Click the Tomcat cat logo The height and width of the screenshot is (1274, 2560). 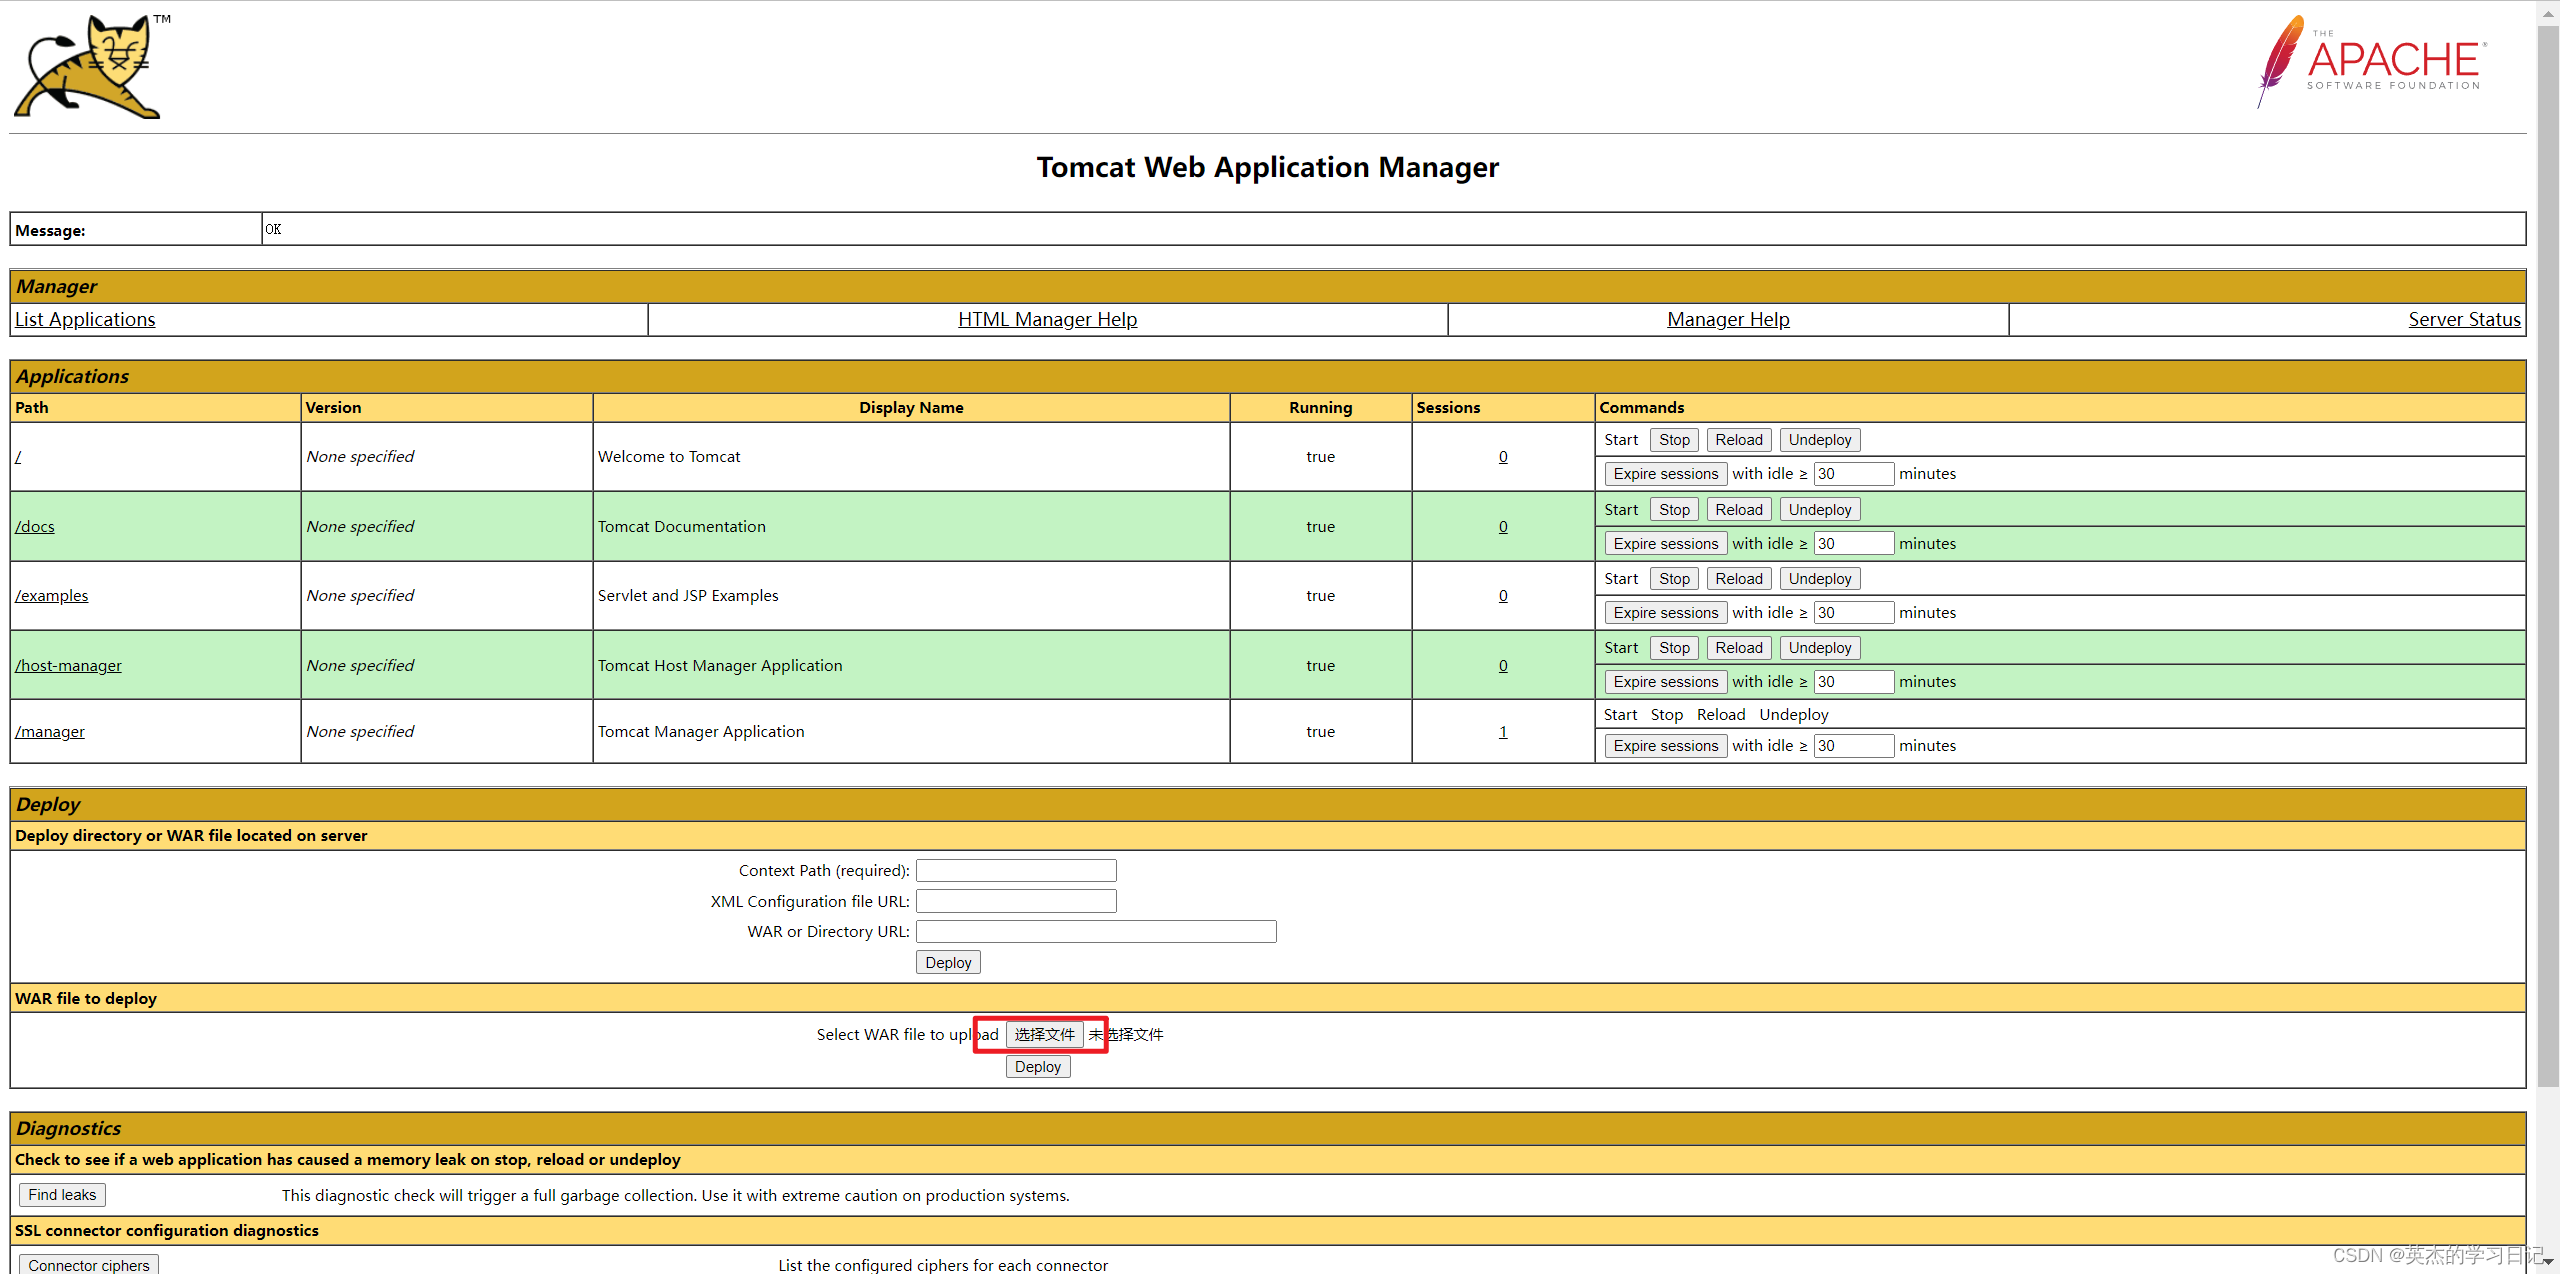point(88,67)
